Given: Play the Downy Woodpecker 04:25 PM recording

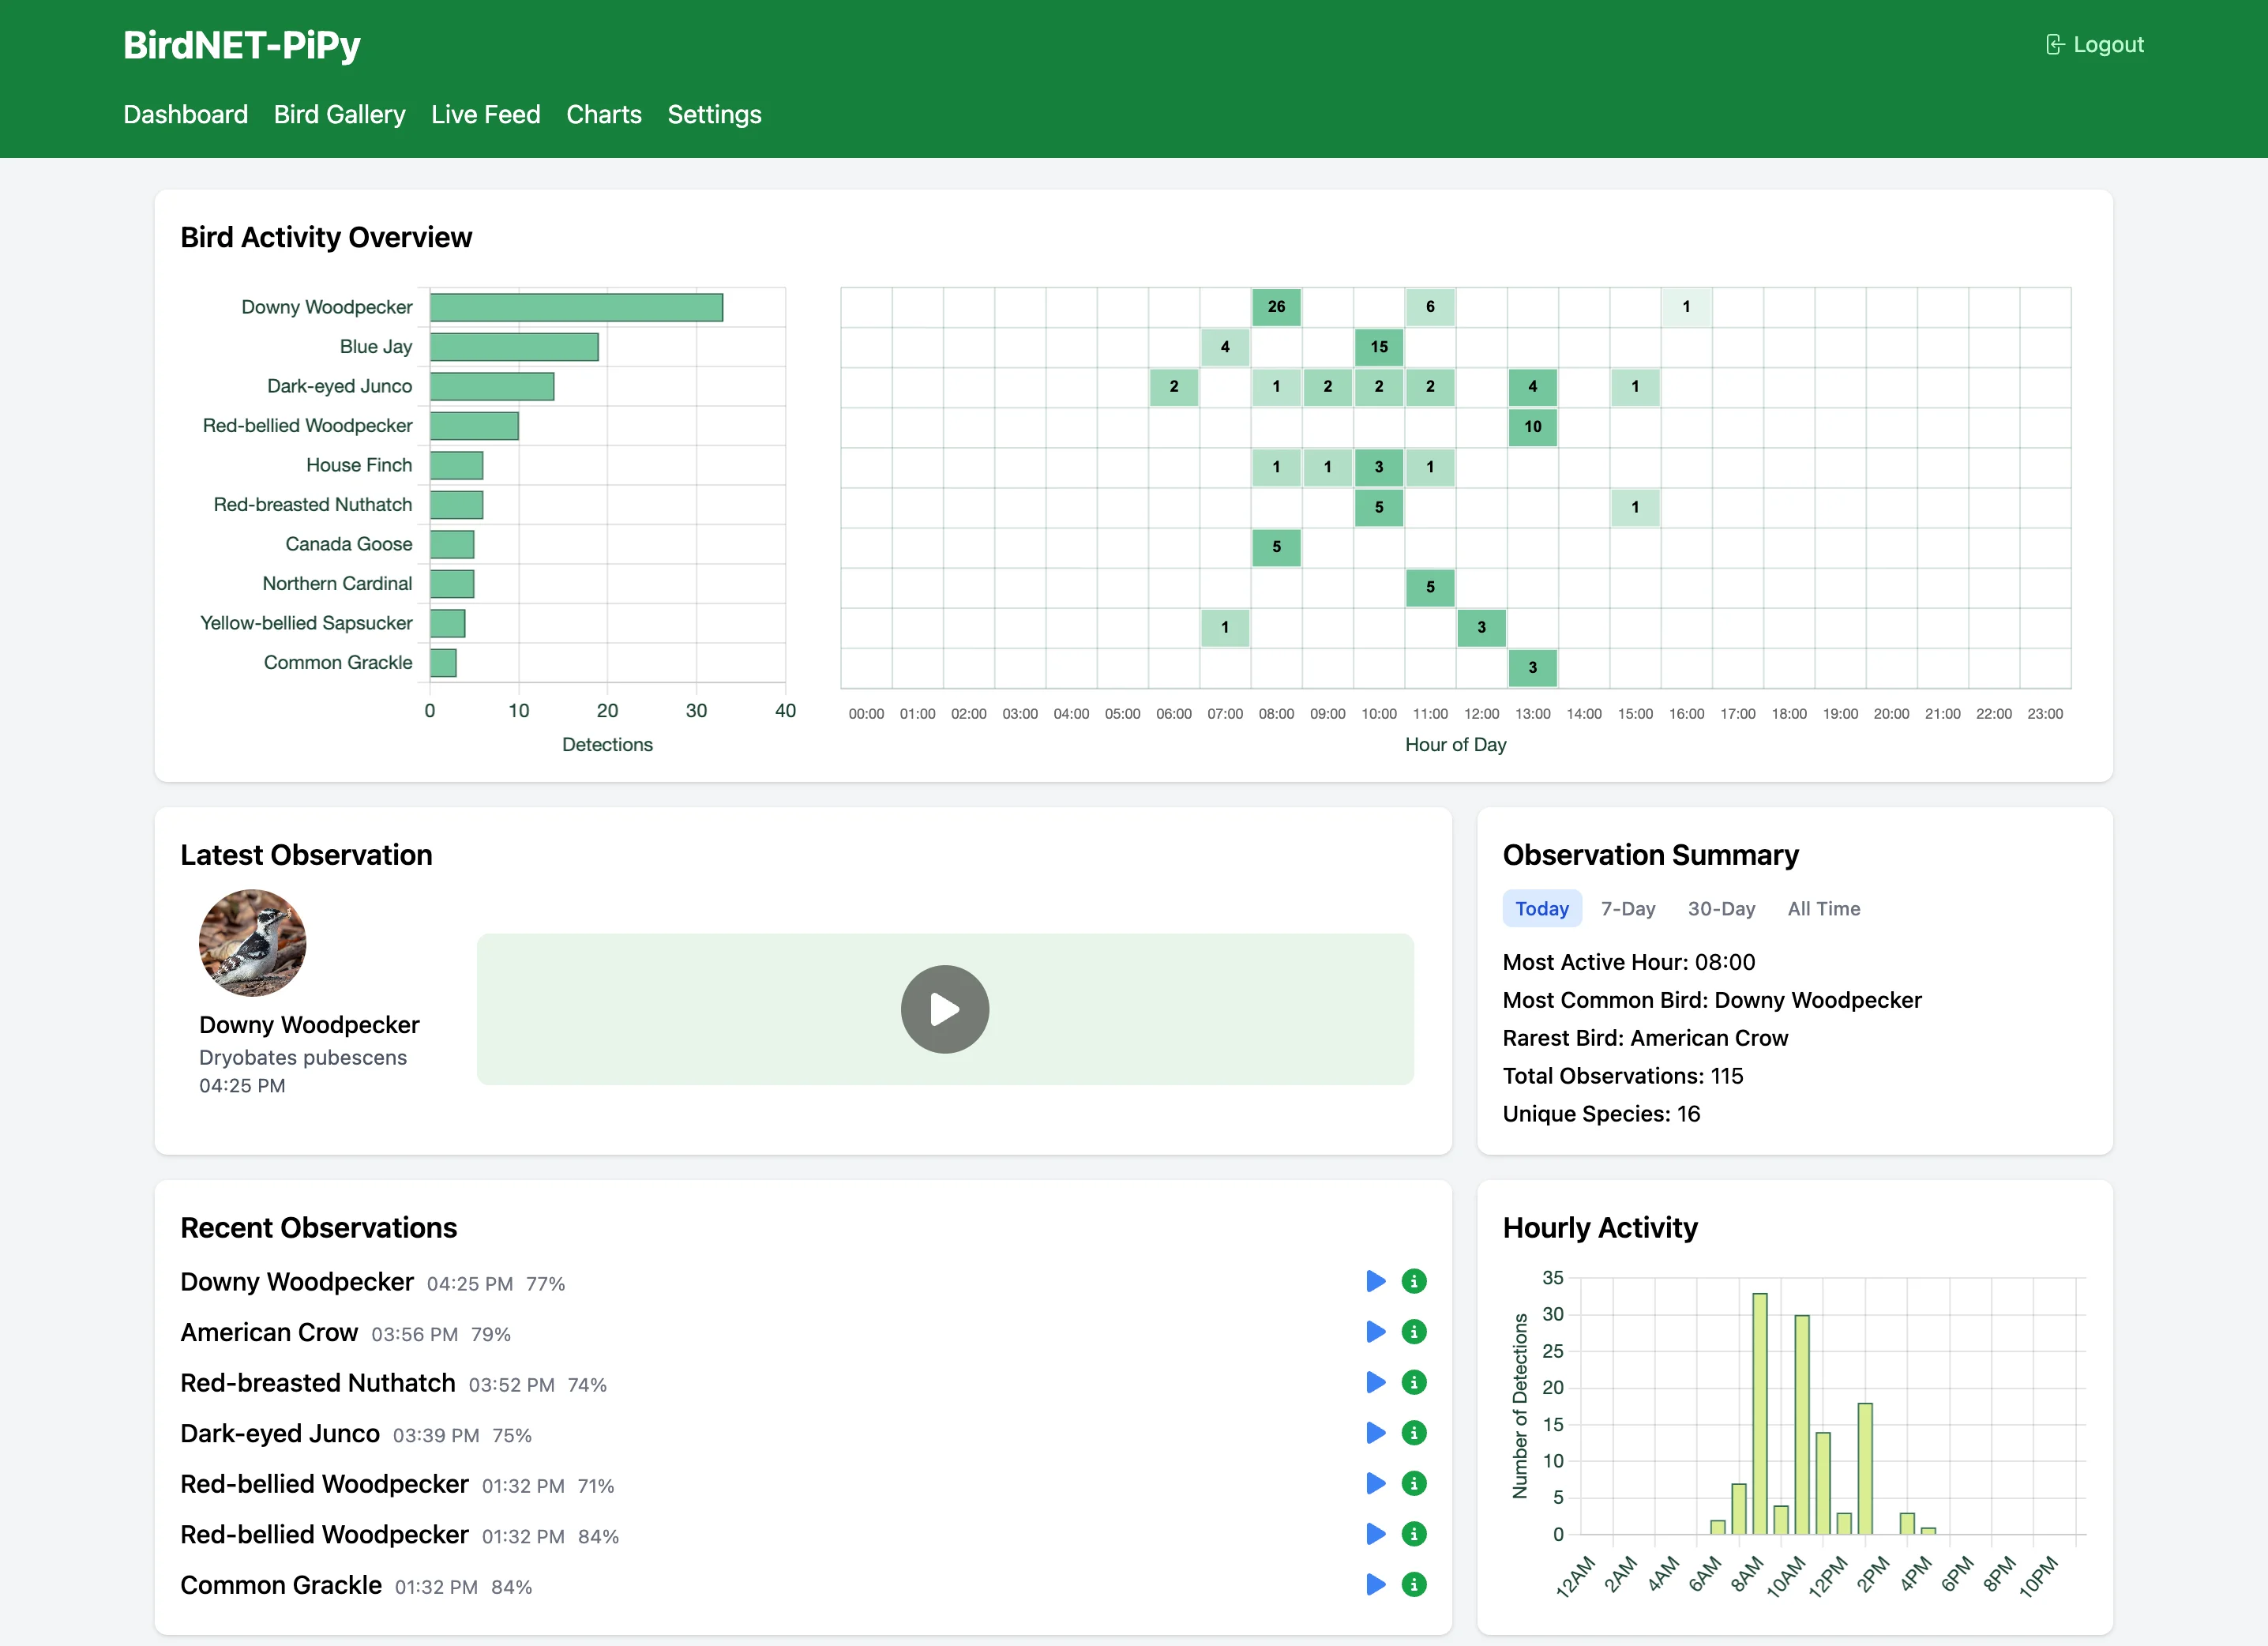Looking at the screenshot, I should pyautogui.click(x=1375, y=1281).
